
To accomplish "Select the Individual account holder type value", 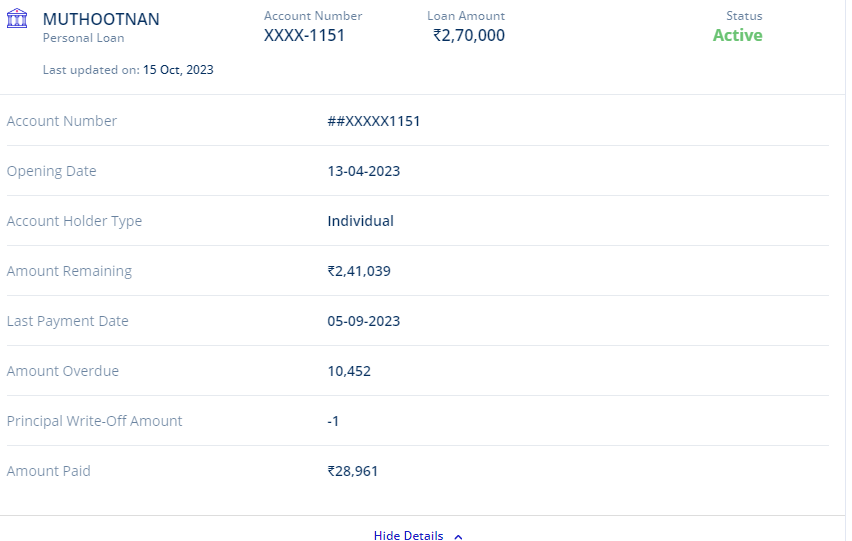I will (x=360, y=221).
